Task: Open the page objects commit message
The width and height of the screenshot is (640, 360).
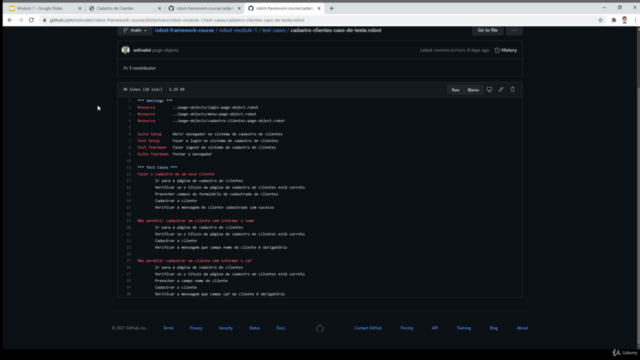Action: coord(165,50)
